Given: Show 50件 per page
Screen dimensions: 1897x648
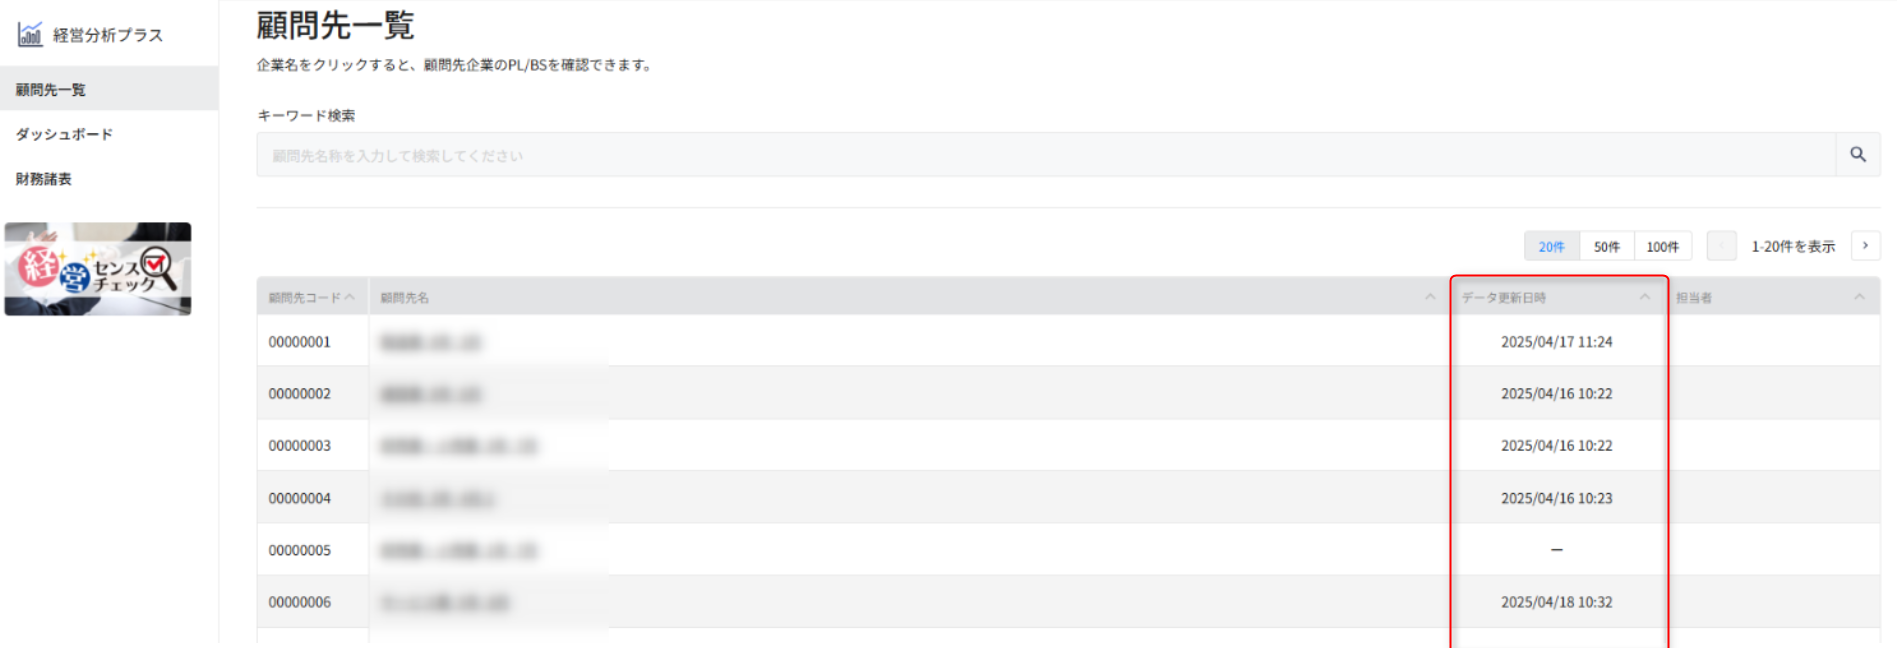Looking at the screenshot, I should [x=1607, y=246].
